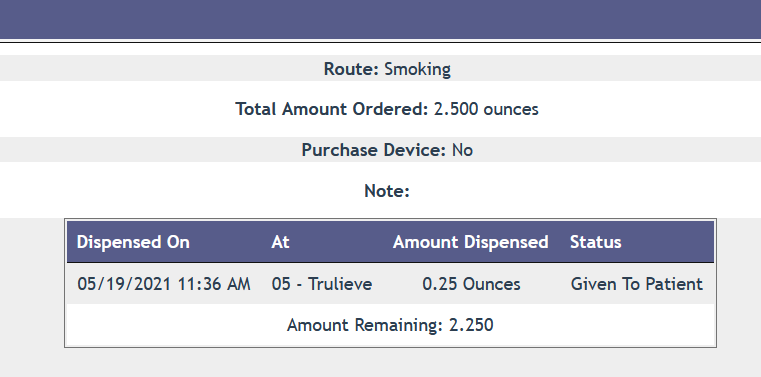Screen dimensions: 761x377
Task: Click the purple header banner
Action: [380, 19]
